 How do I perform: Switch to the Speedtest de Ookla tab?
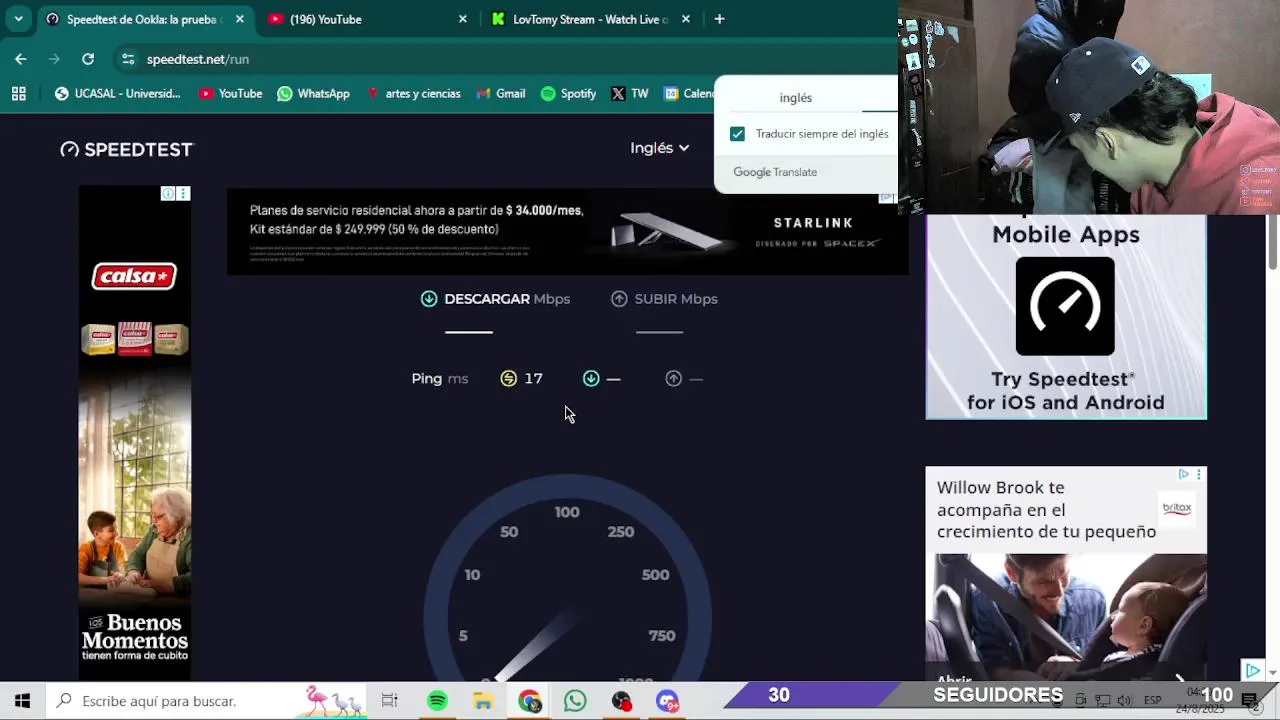click(144, 19)
